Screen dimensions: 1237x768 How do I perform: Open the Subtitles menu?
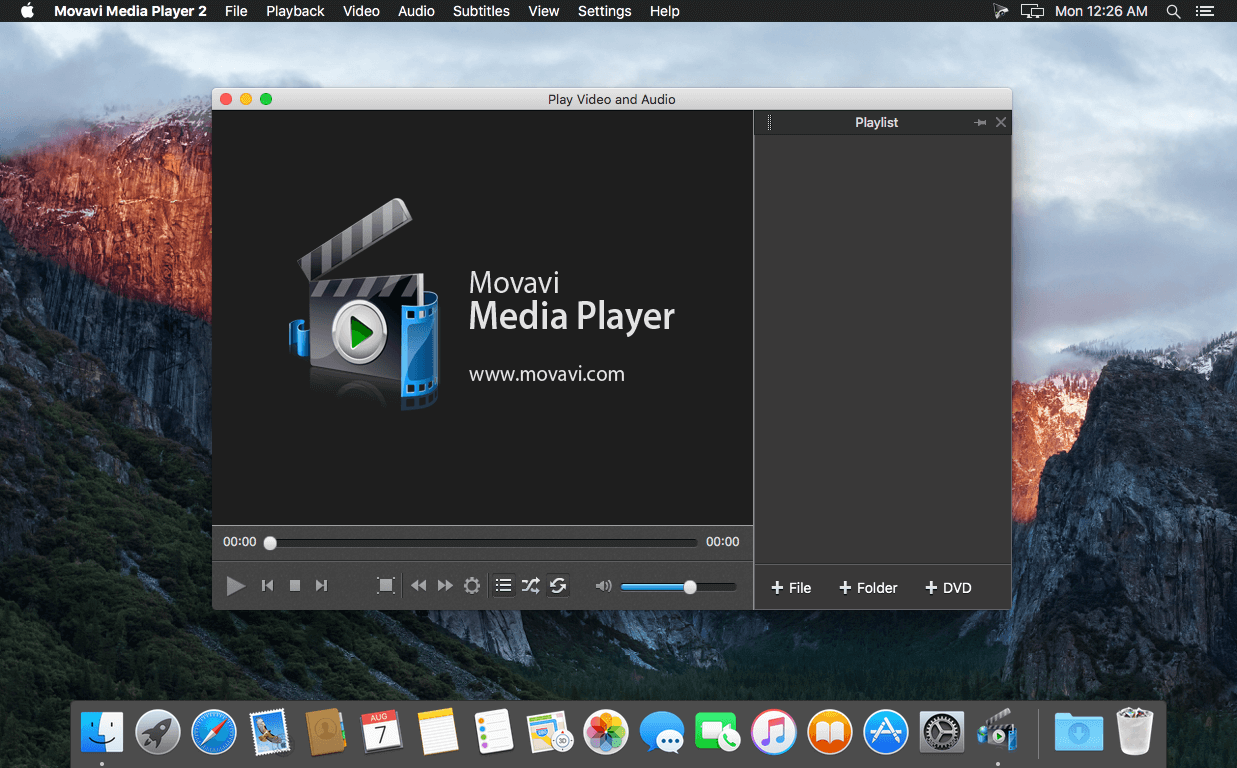tap(481, 11)
